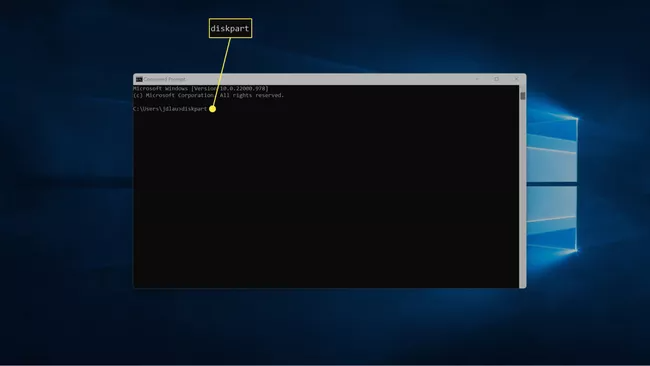650x366 pixels.
Task: Maximize the Command Prompt window
Action: [x=497, y=79]
